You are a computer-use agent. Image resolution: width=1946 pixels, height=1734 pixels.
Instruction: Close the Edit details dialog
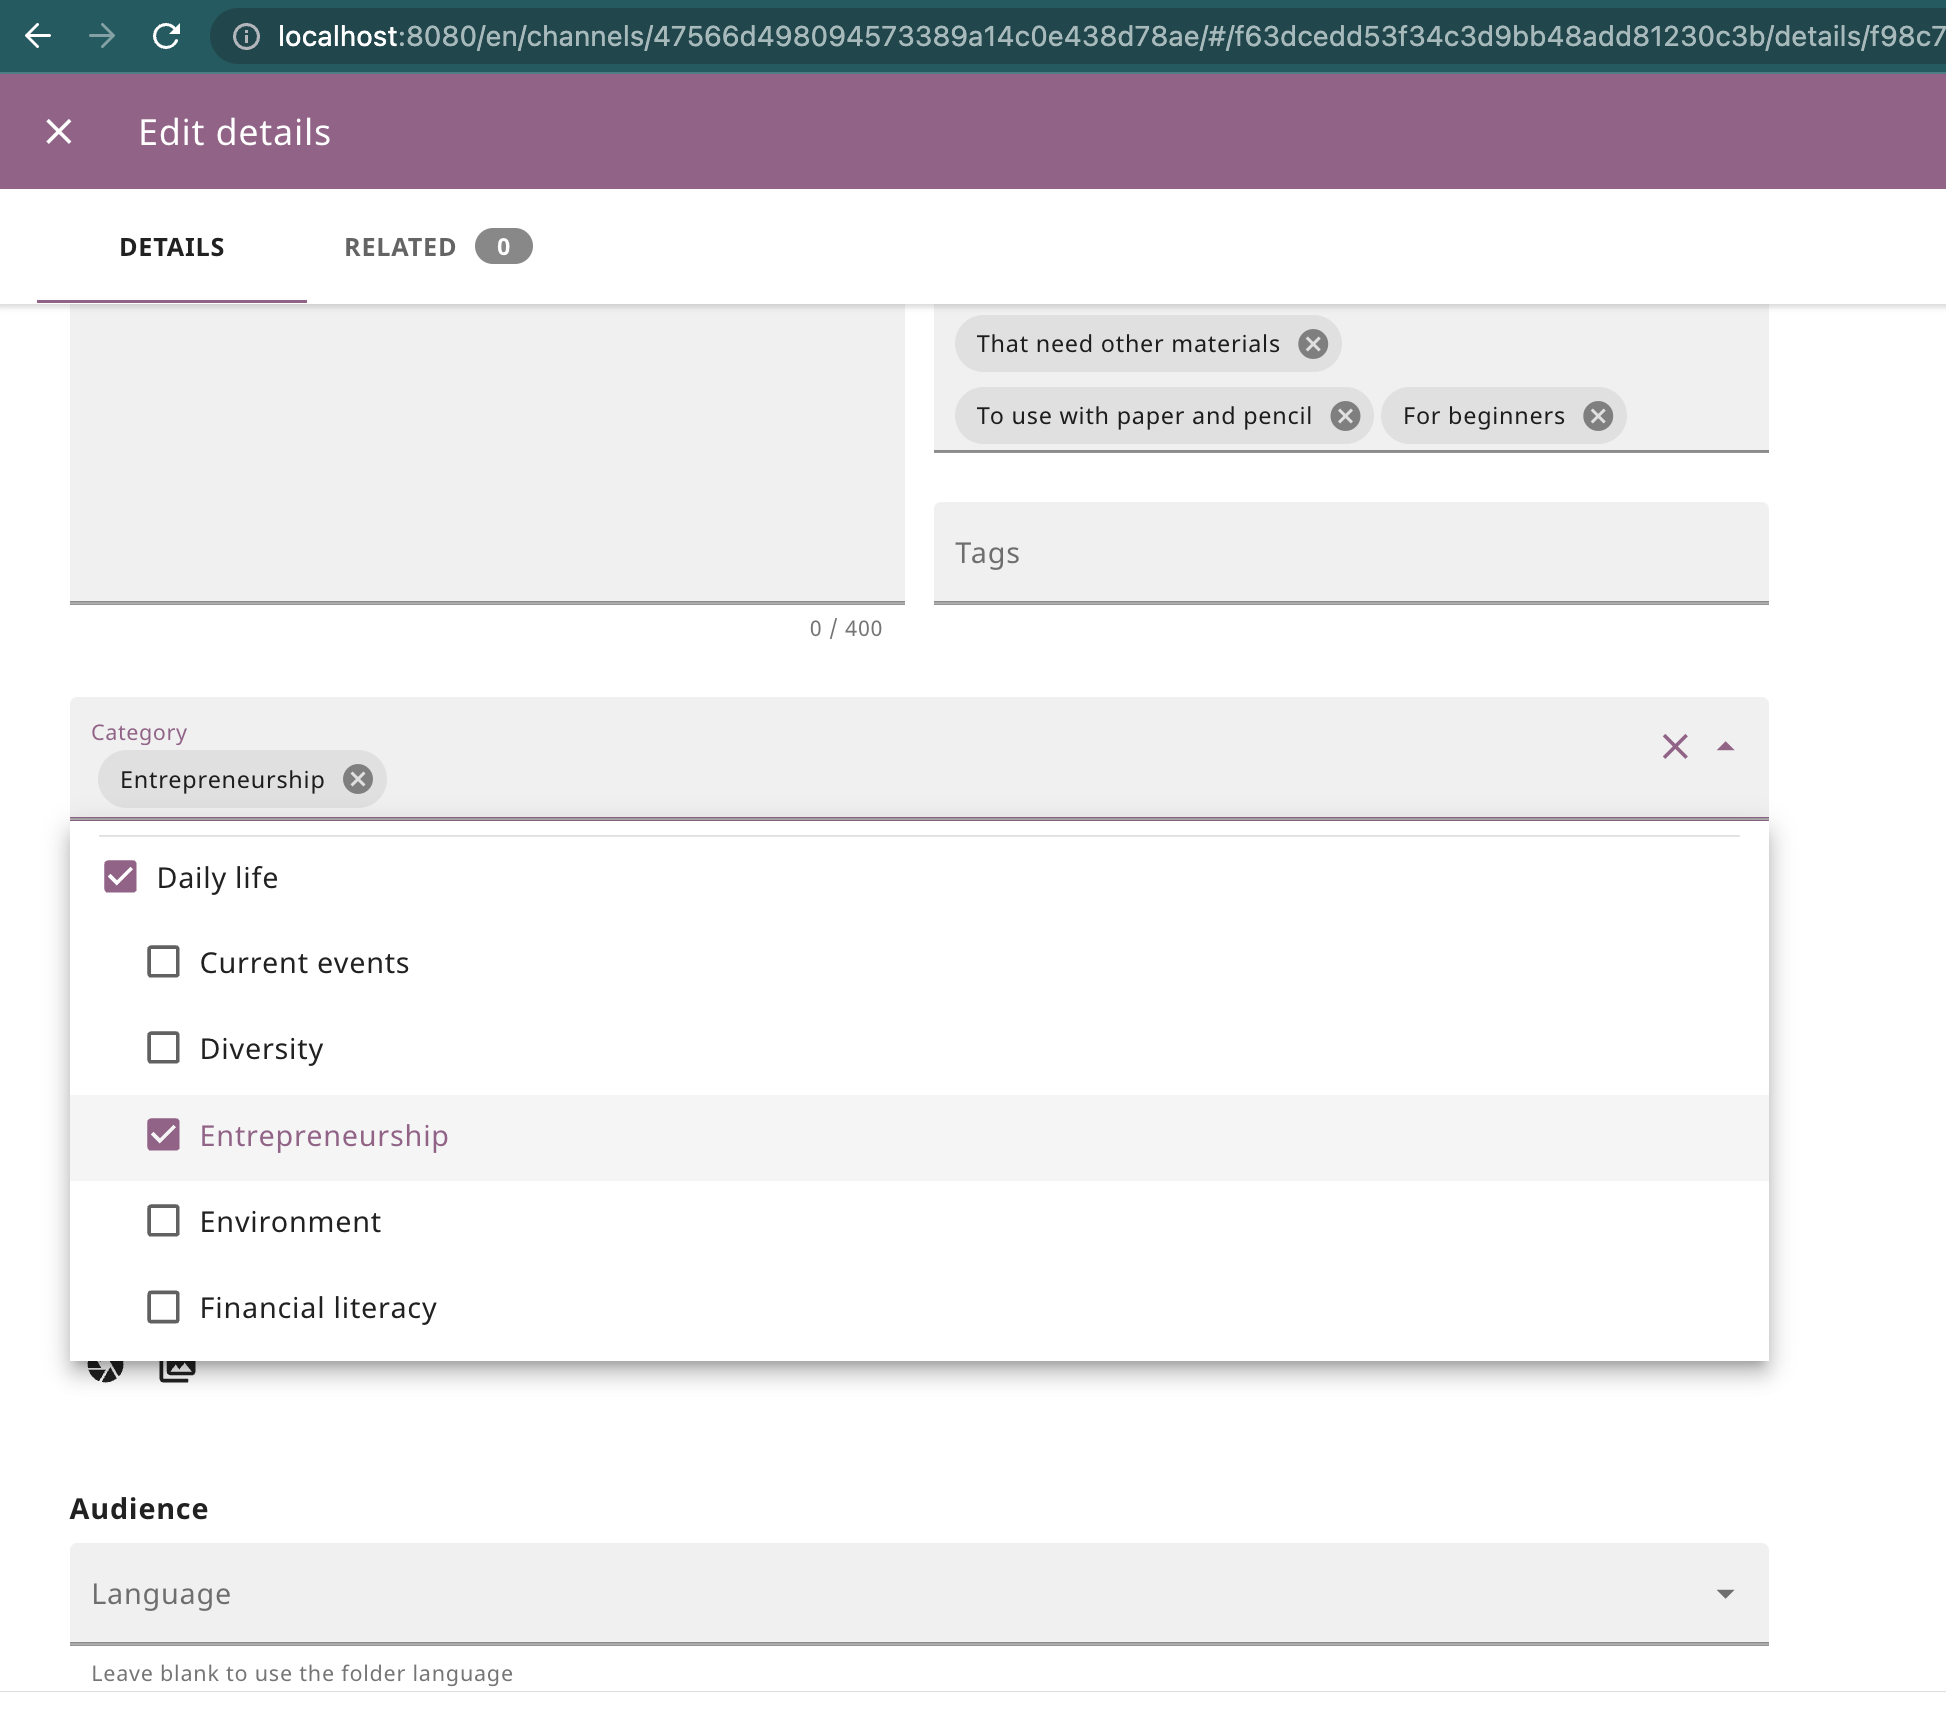59,131
